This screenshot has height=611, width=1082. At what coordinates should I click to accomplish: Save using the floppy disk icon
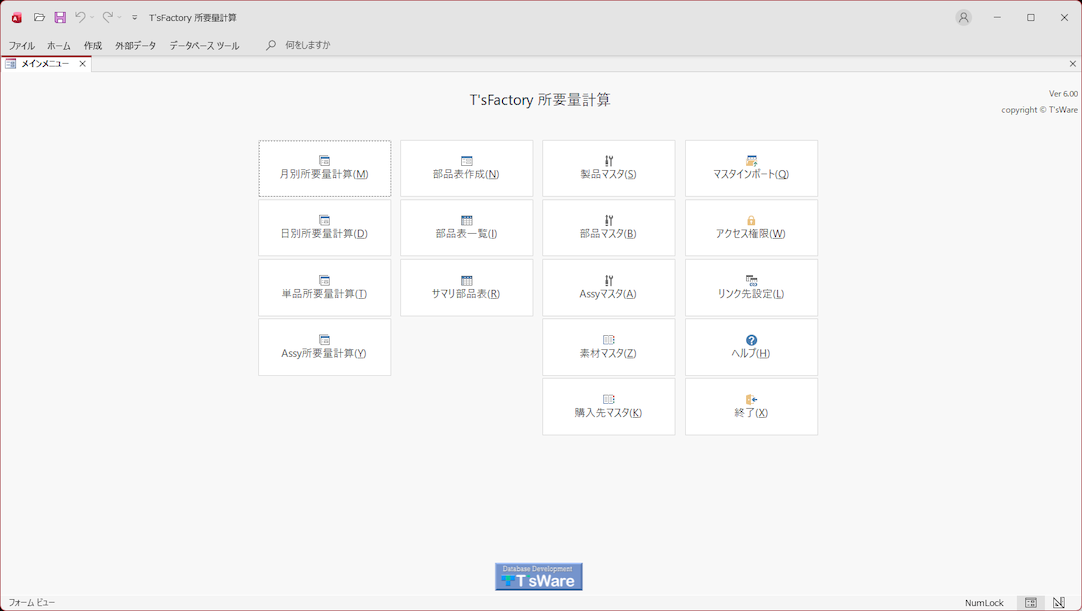[x=60, y=18]
